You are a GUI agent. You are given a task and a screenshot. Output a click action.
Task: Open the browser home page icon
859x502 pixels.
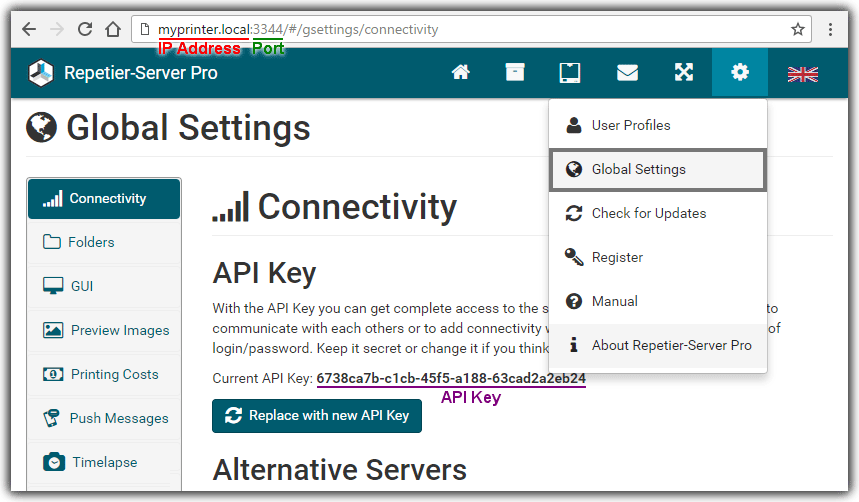tap(113, 29)
